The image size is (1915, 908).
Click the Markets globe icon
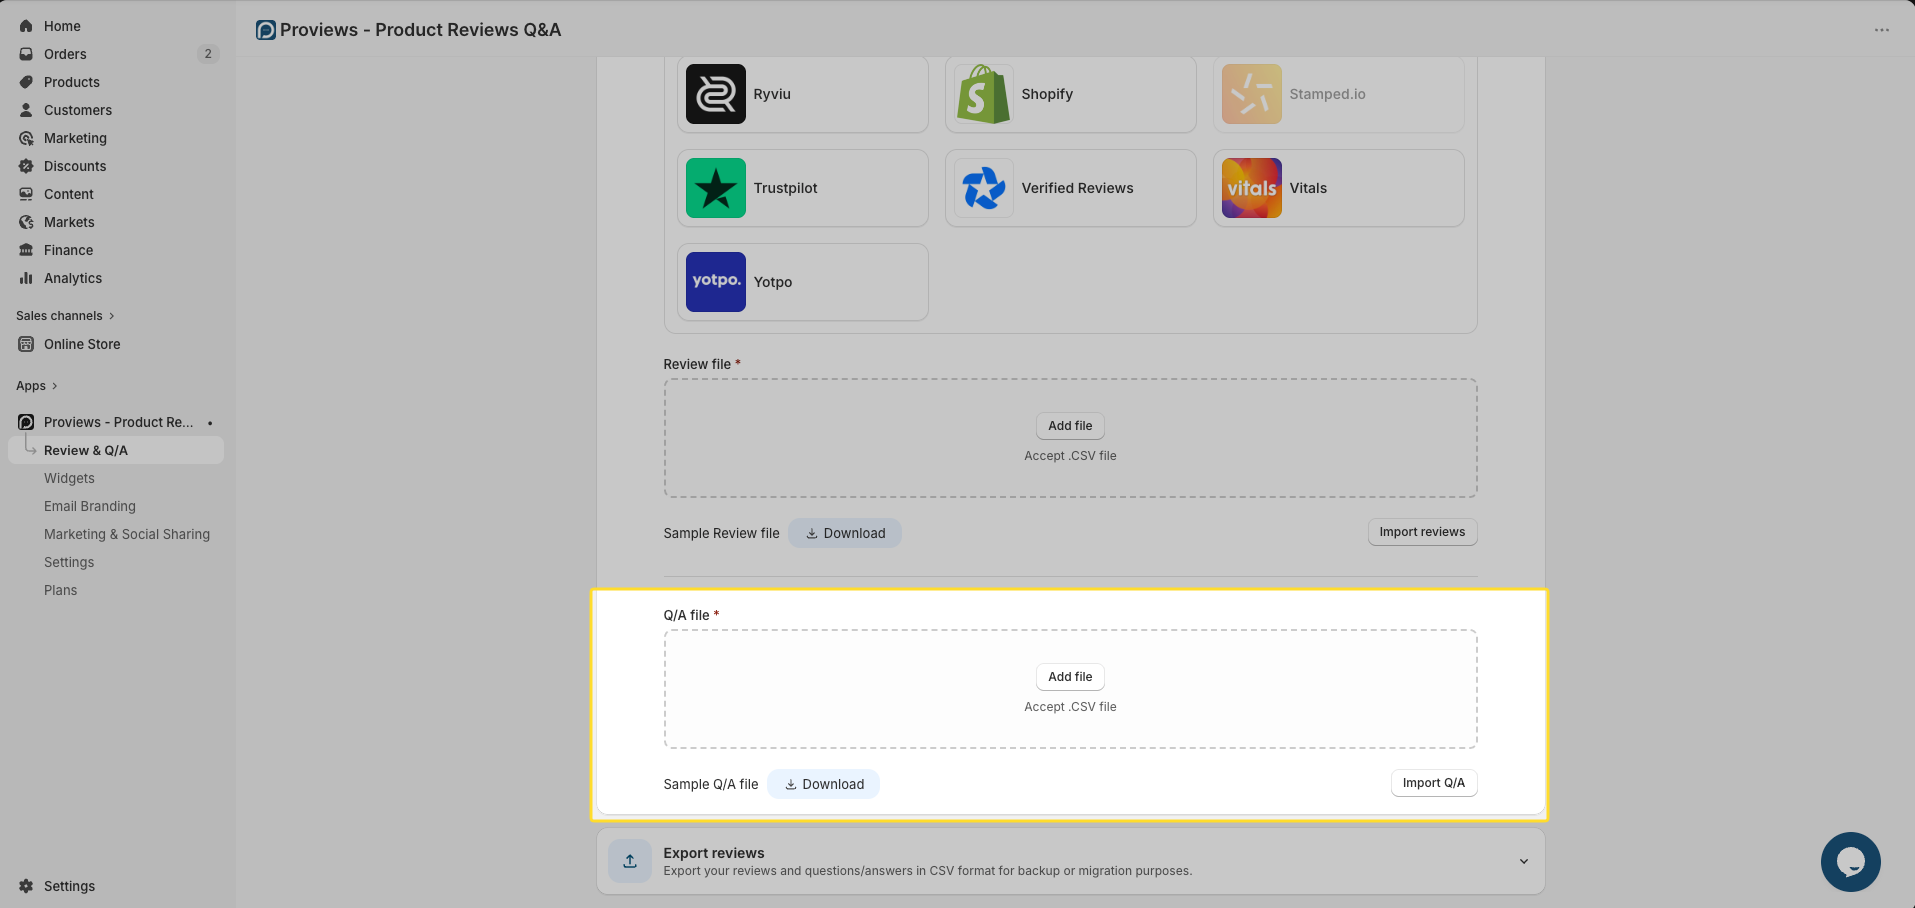tap(26, 222)
